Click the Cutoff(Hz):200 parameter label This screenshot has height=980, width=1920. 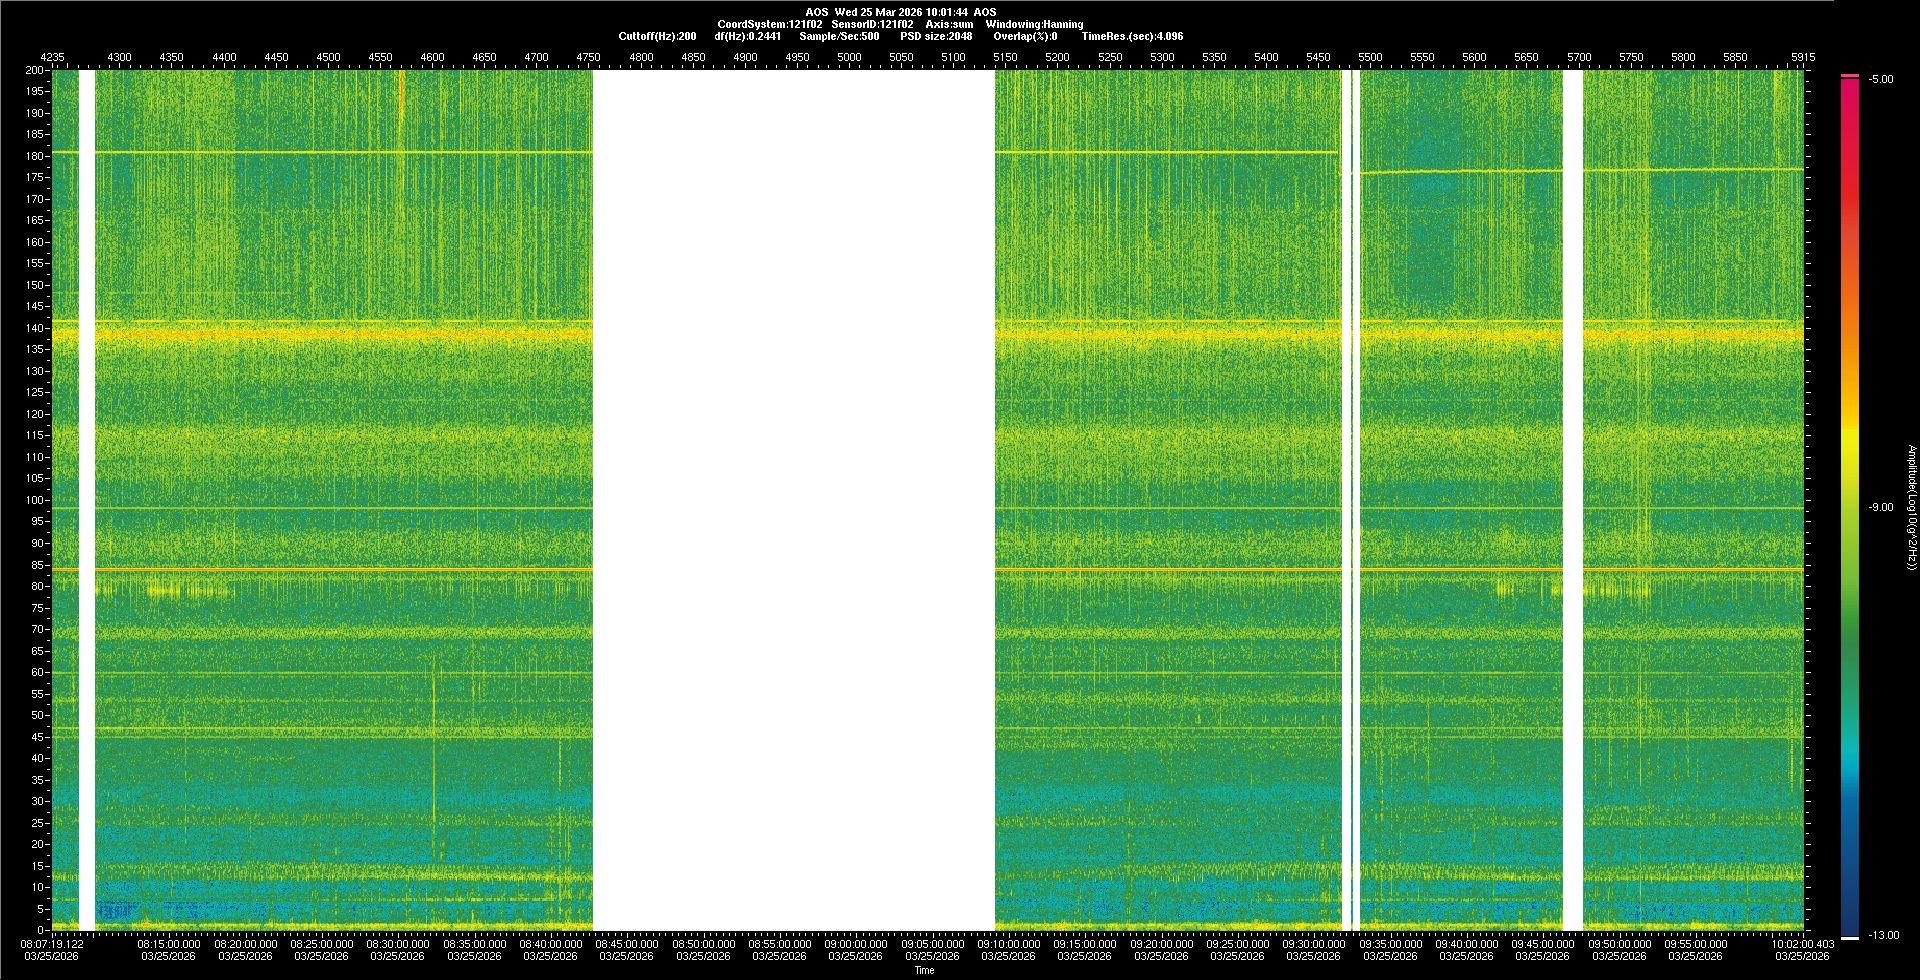click(657, 36)
